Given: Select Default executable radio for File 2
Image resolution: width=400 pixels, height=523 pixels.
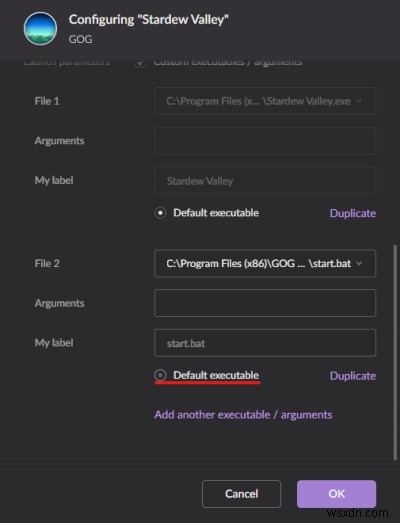Looking at the screenshot, I should (x=160, y=375).
